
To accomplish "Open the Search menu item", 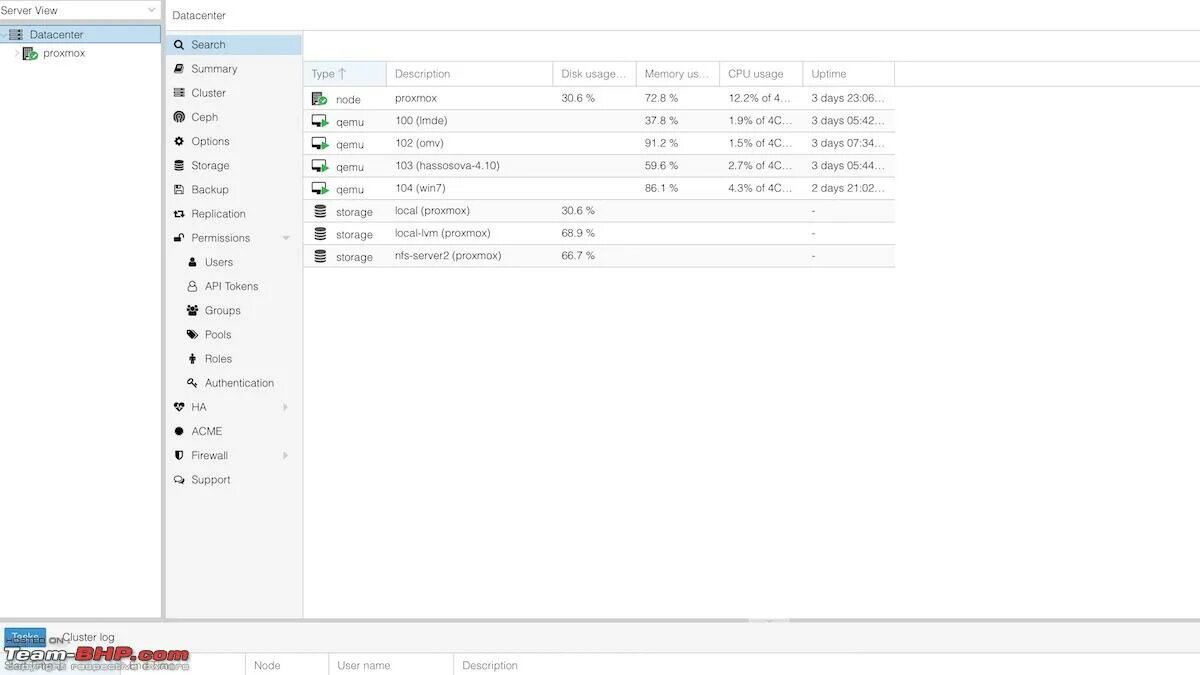I will click(233, 45).
